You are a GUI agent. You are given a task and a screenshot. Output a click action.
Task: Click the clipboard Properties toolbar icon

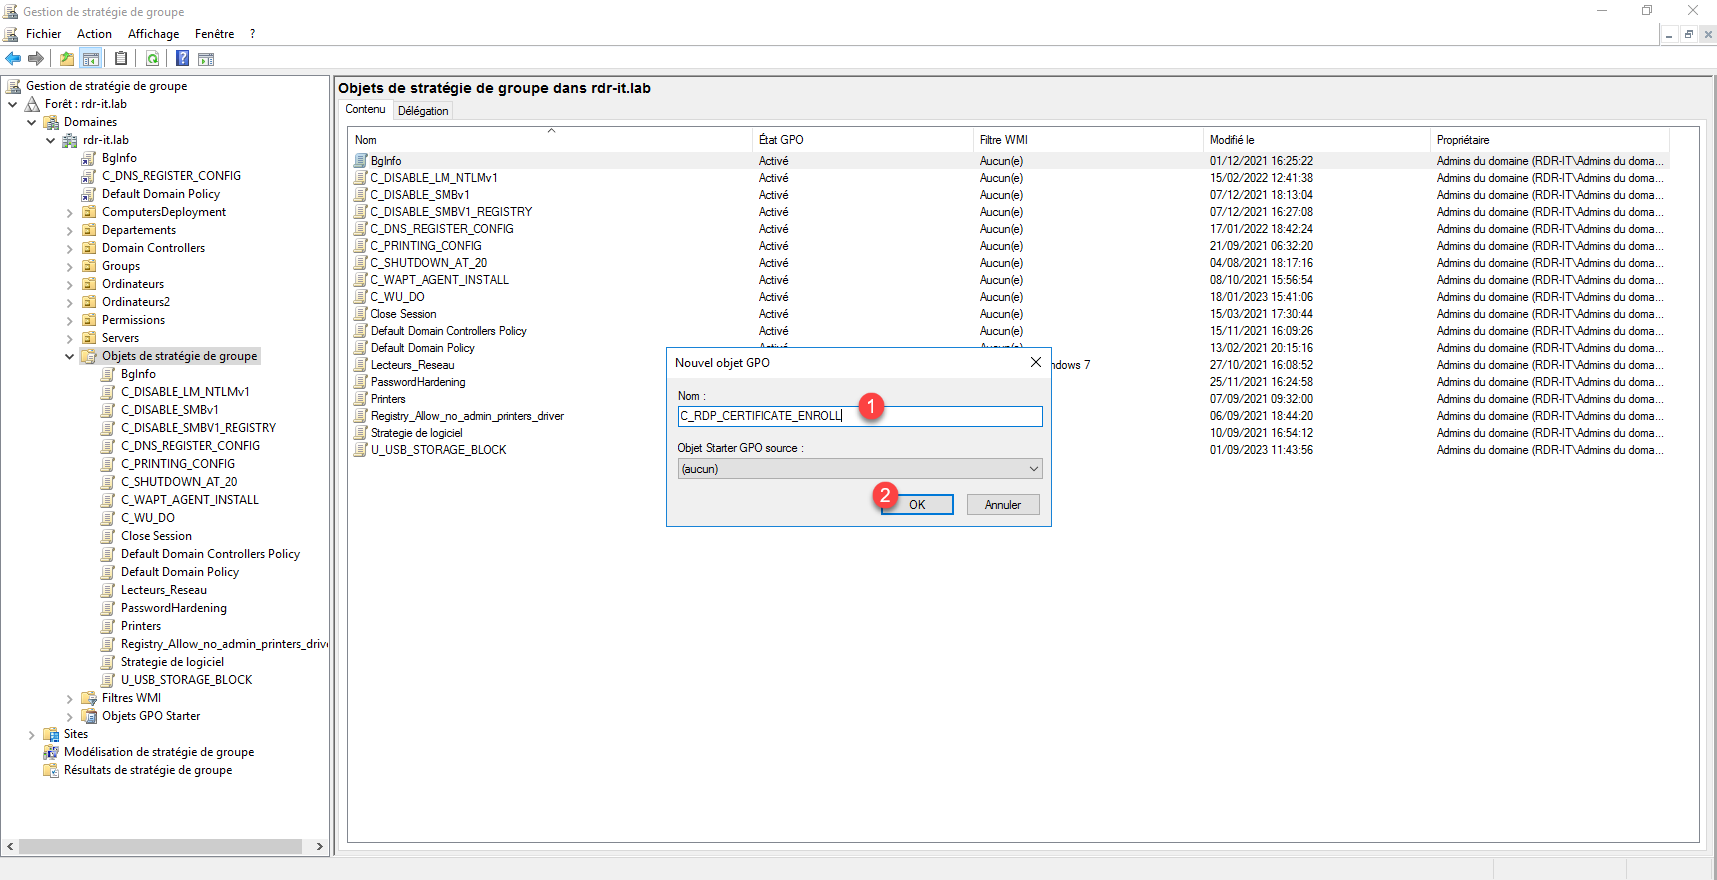click(x=121, y=59)
